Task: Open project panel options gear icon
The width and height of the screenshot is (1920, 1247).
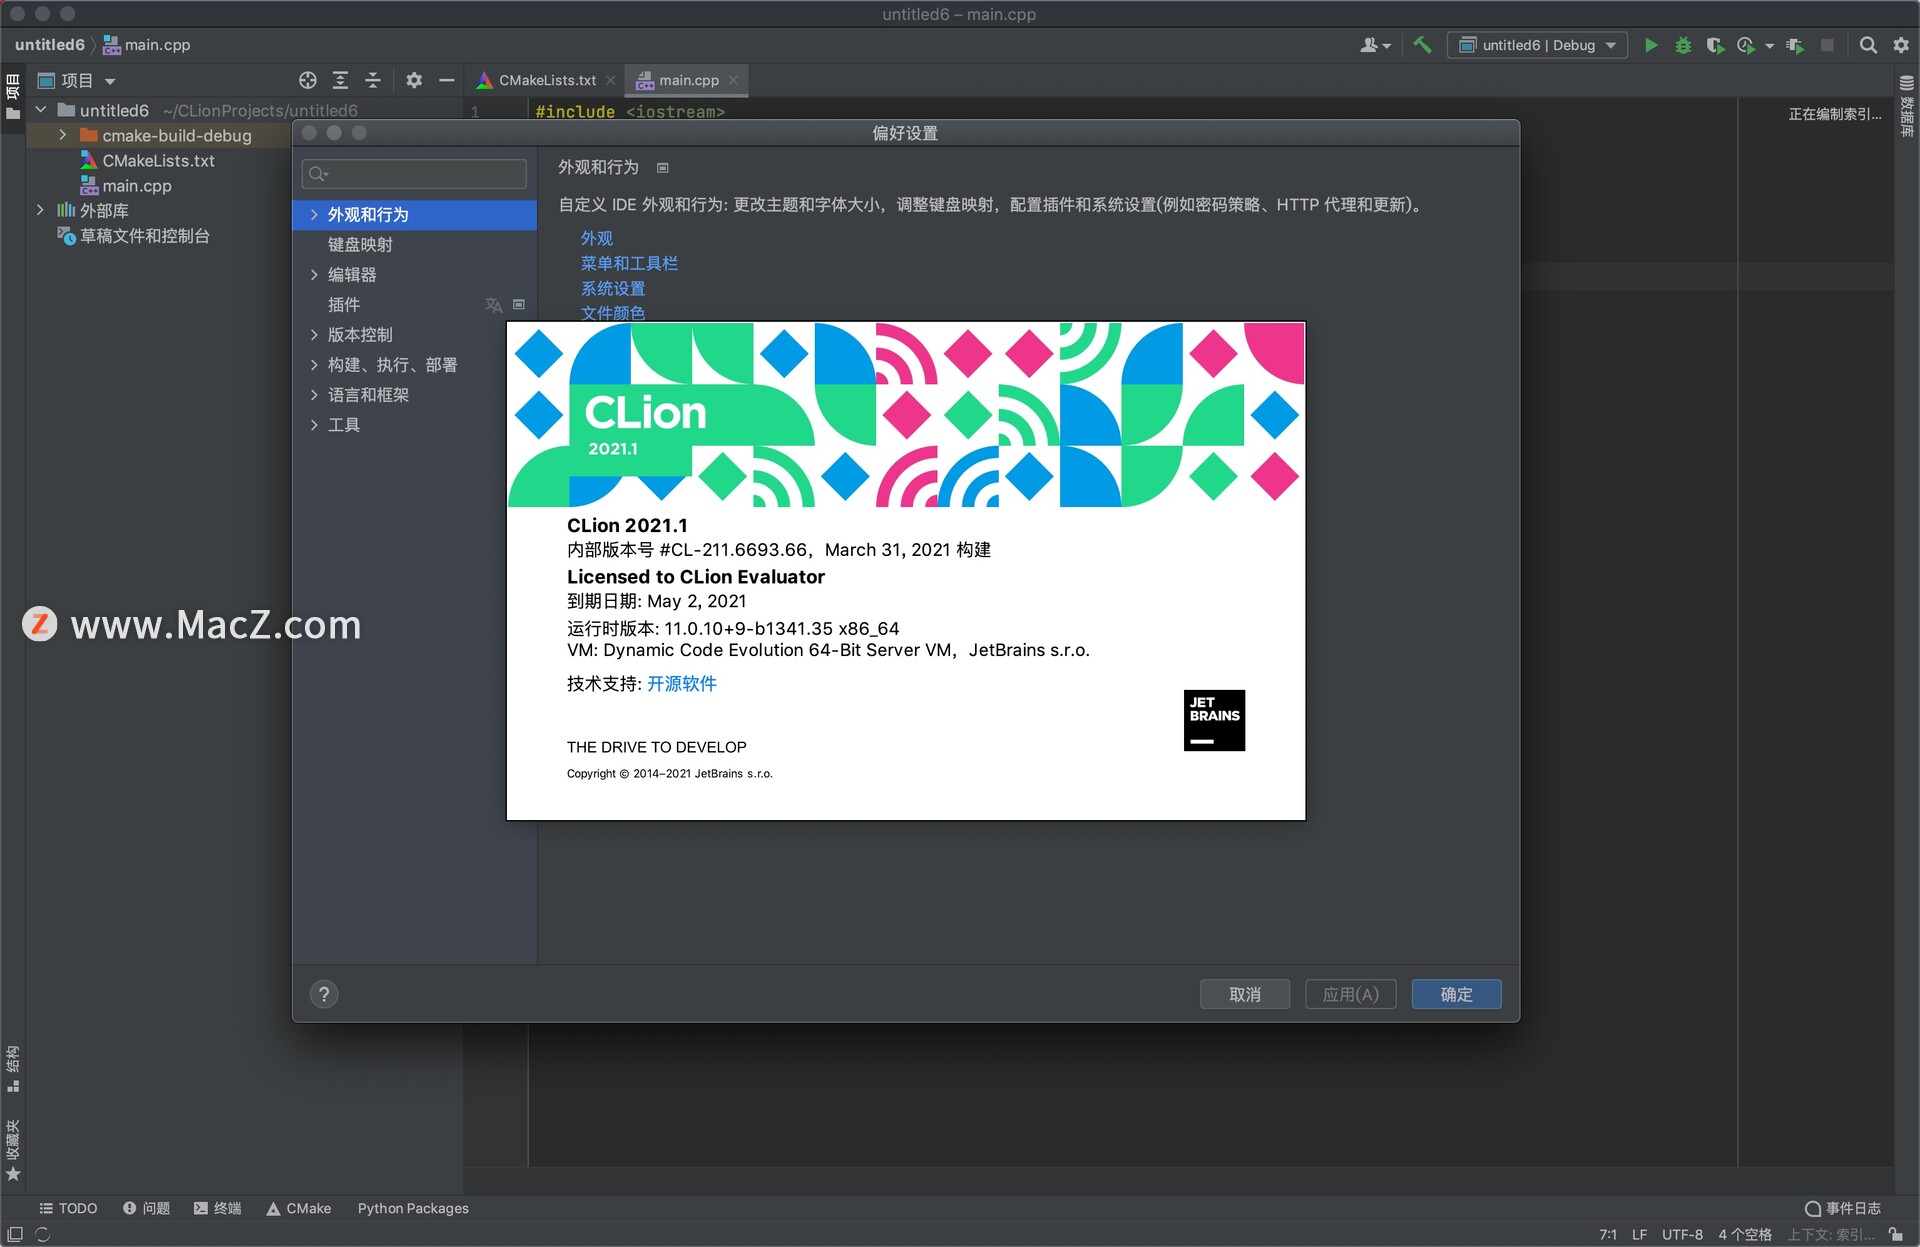Action: tap(414, 80)
